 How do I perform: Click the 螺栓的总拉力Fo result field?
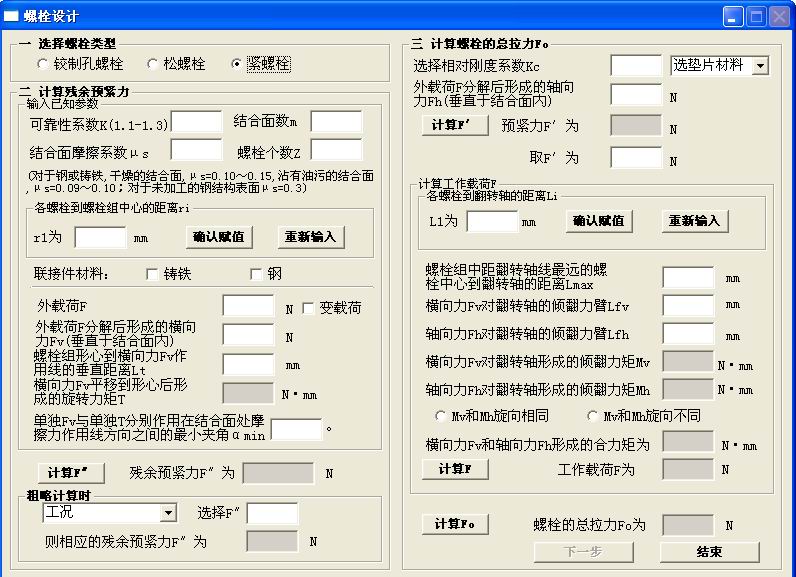point(688,525)
